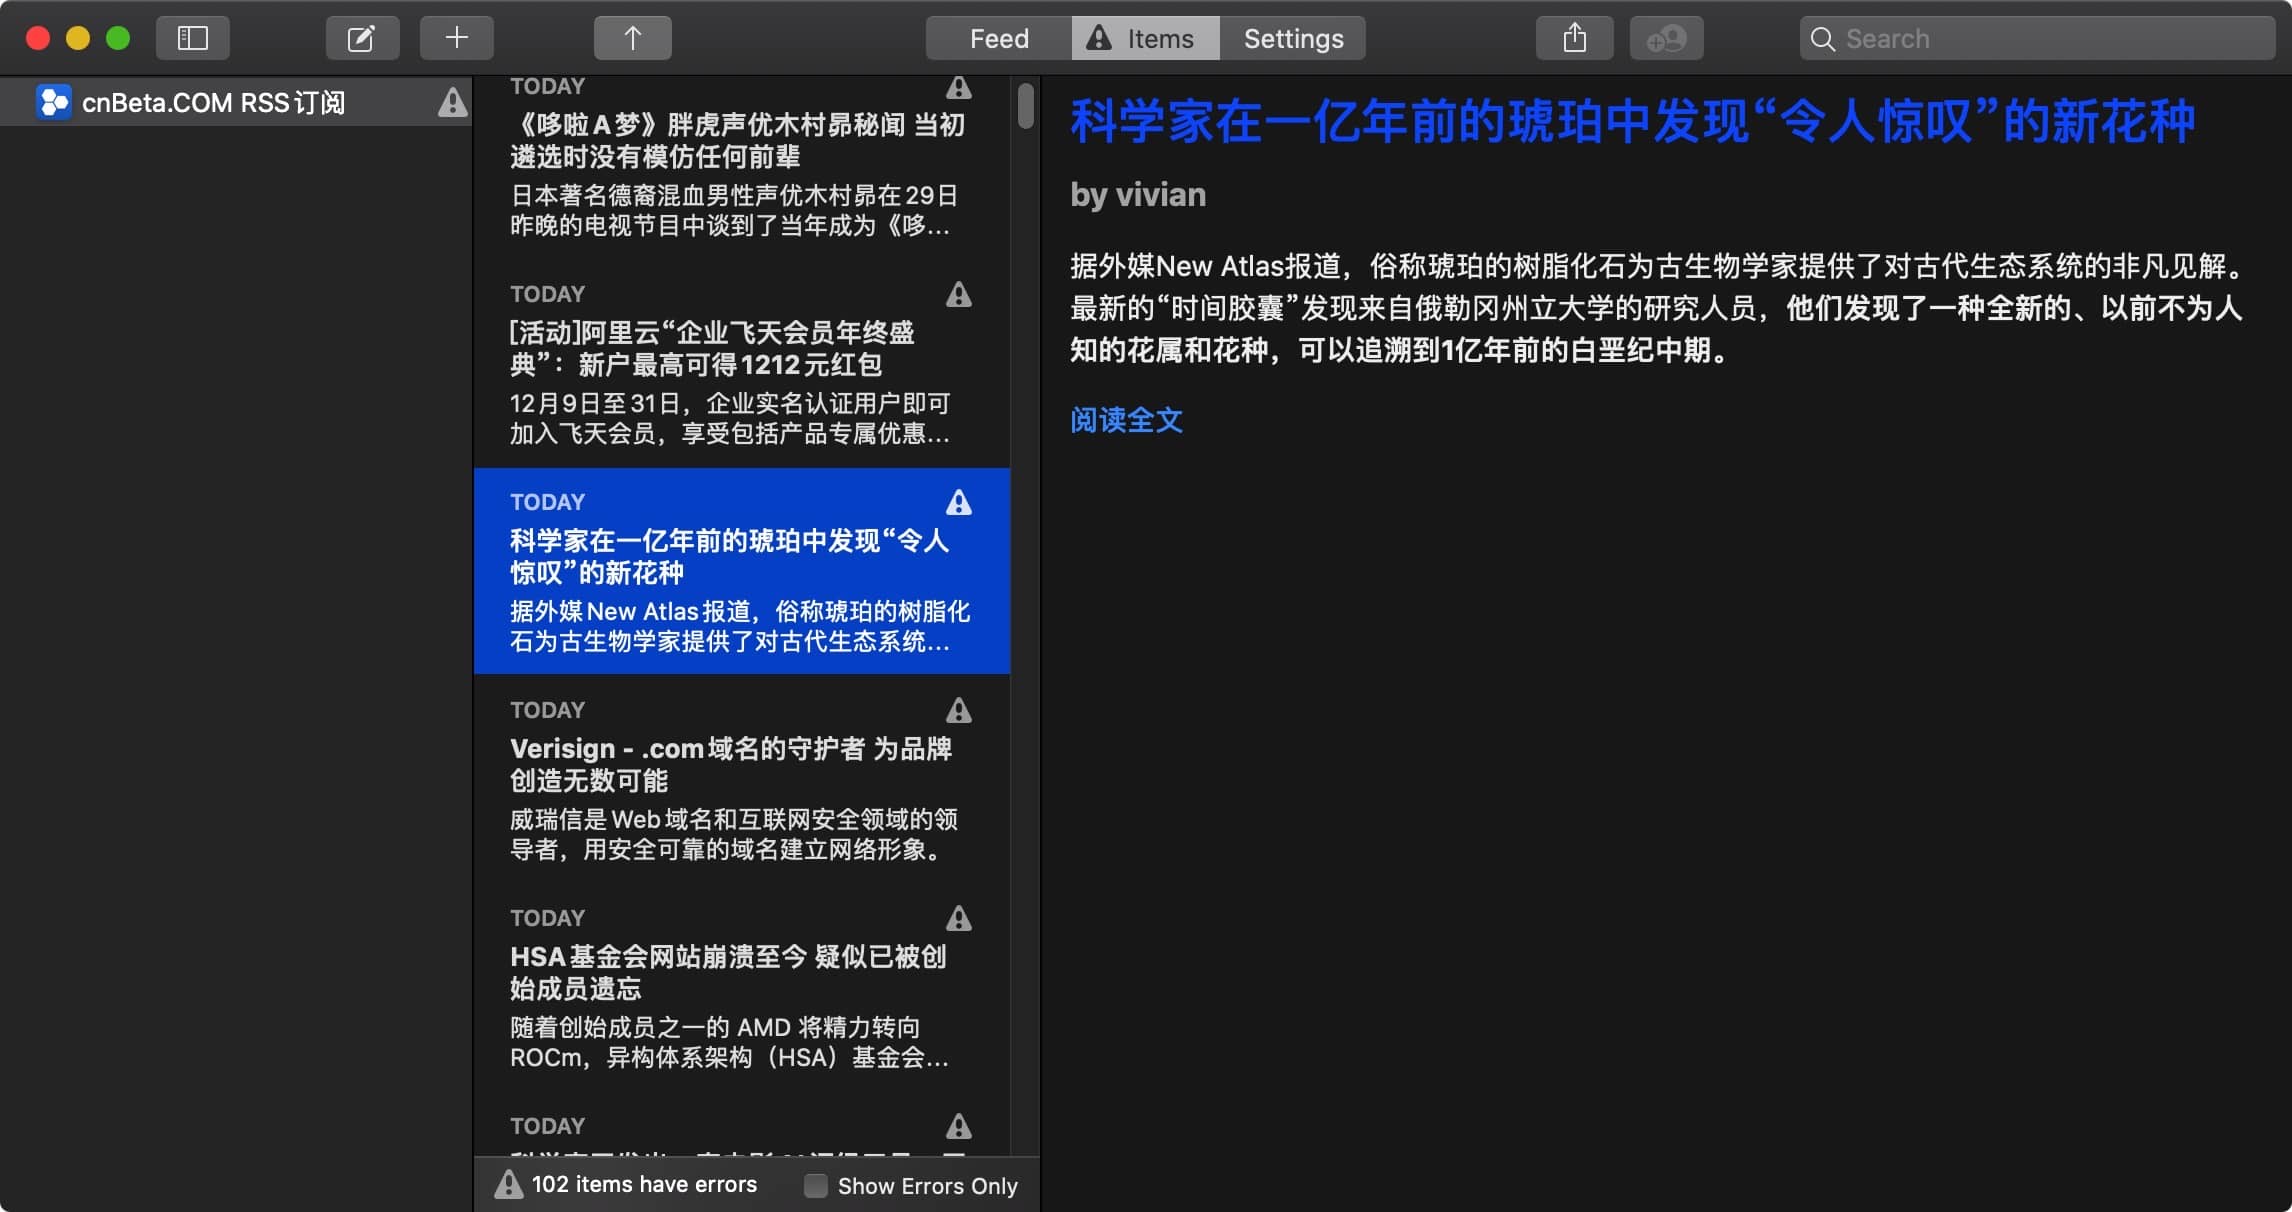Image resolution: width=2292 pixels, height=1212 pixels.
Task: Switch to the Items tab
Action: tap(1146, 38)
